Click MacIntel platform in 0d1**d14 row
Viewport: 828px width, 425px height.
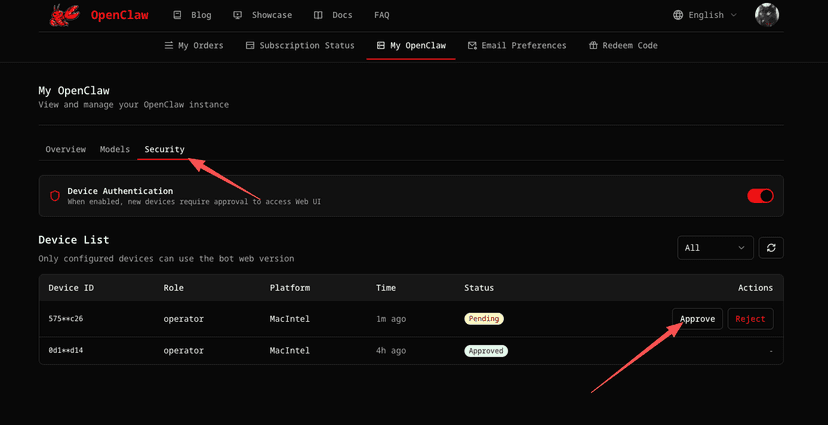pos(290,351)
